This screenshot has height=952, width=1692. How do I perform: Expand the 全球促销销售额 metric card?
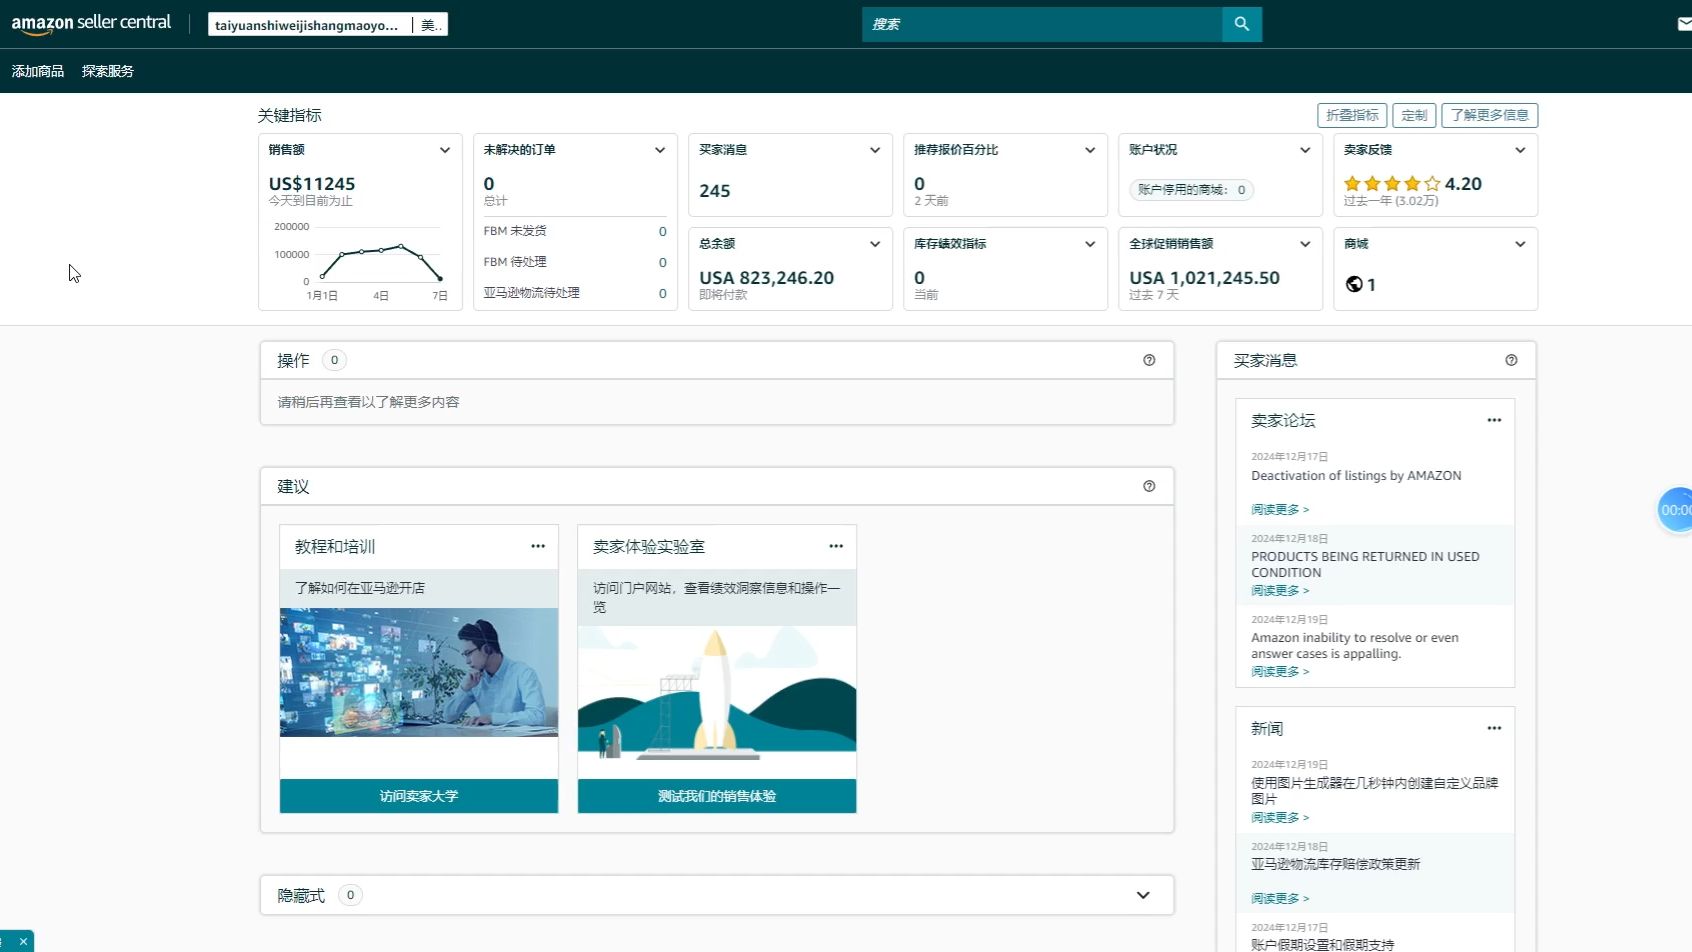point(1305,244)
